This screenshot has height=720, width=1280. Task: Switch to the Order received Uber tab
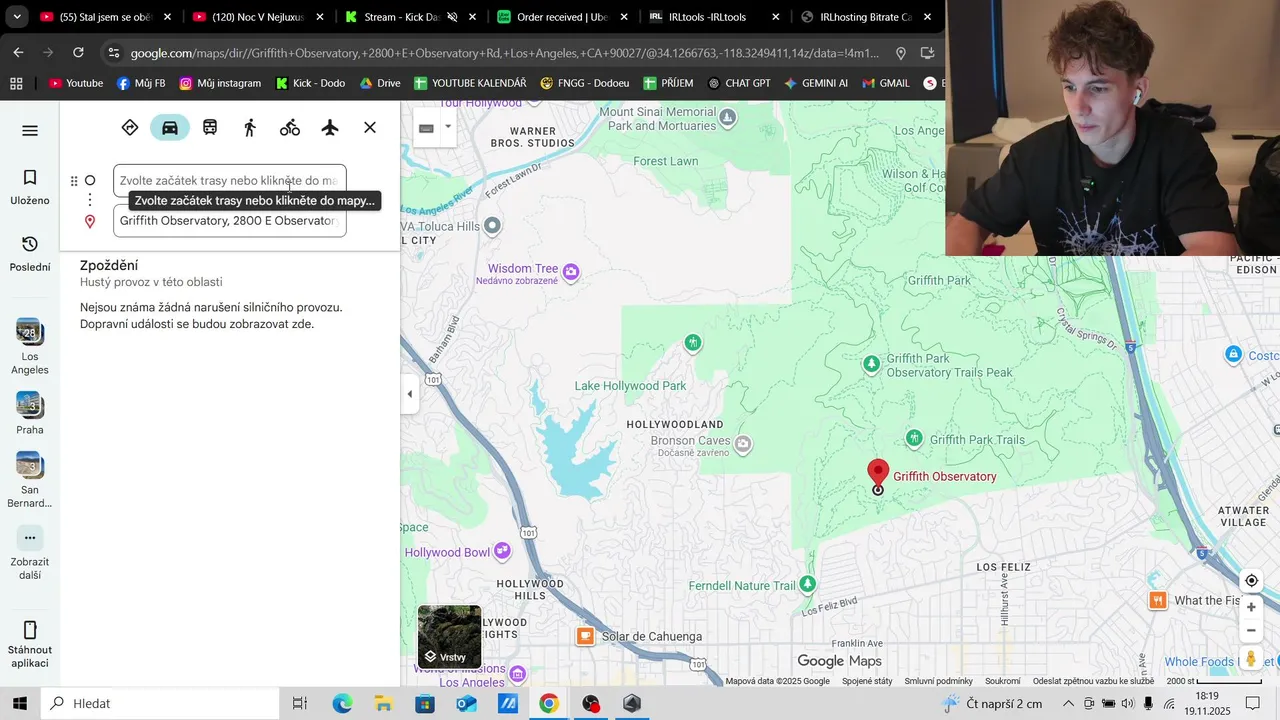pyautogui.click(x=562, y=17)
